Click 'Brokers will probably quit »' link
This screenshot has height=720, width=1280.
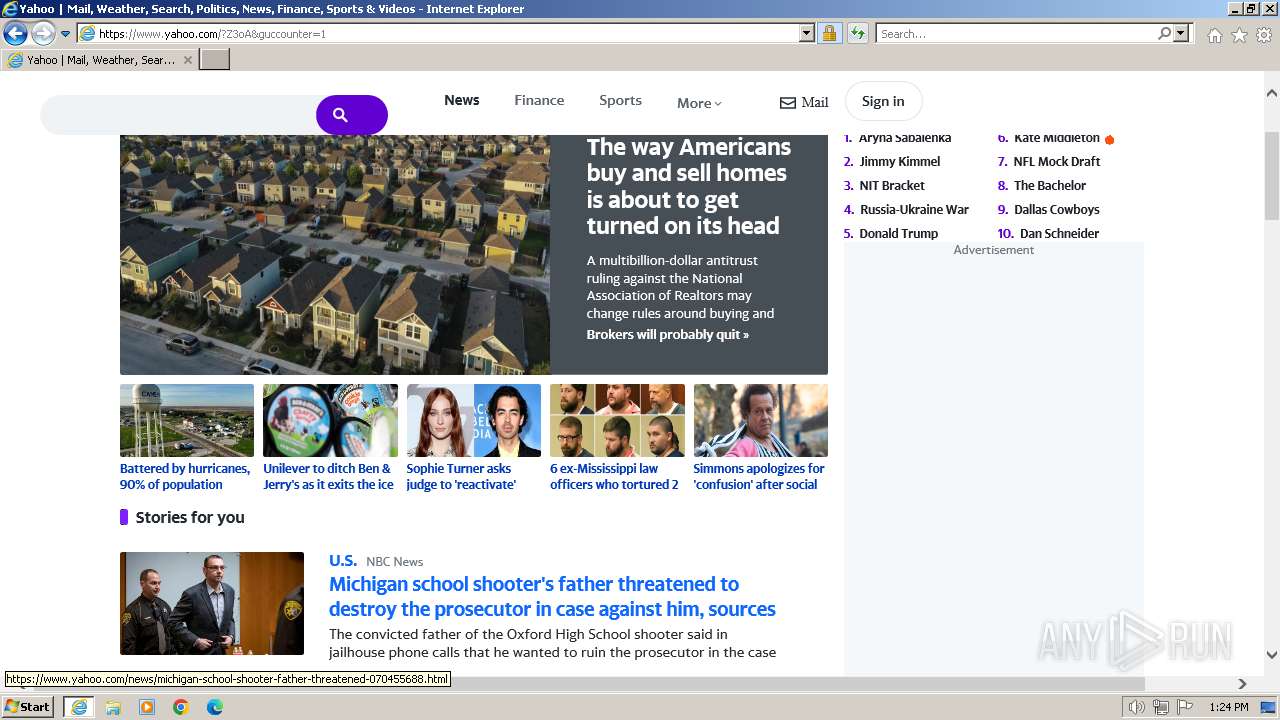tap(668, 334)
